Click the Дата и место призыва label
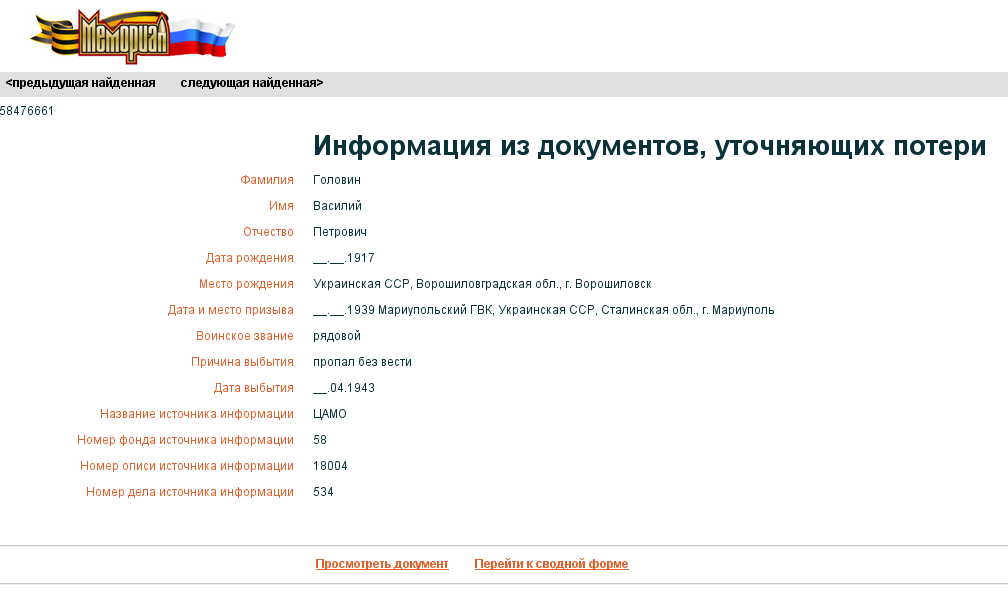The image size is (1008, 596). (x=231, y=310)
